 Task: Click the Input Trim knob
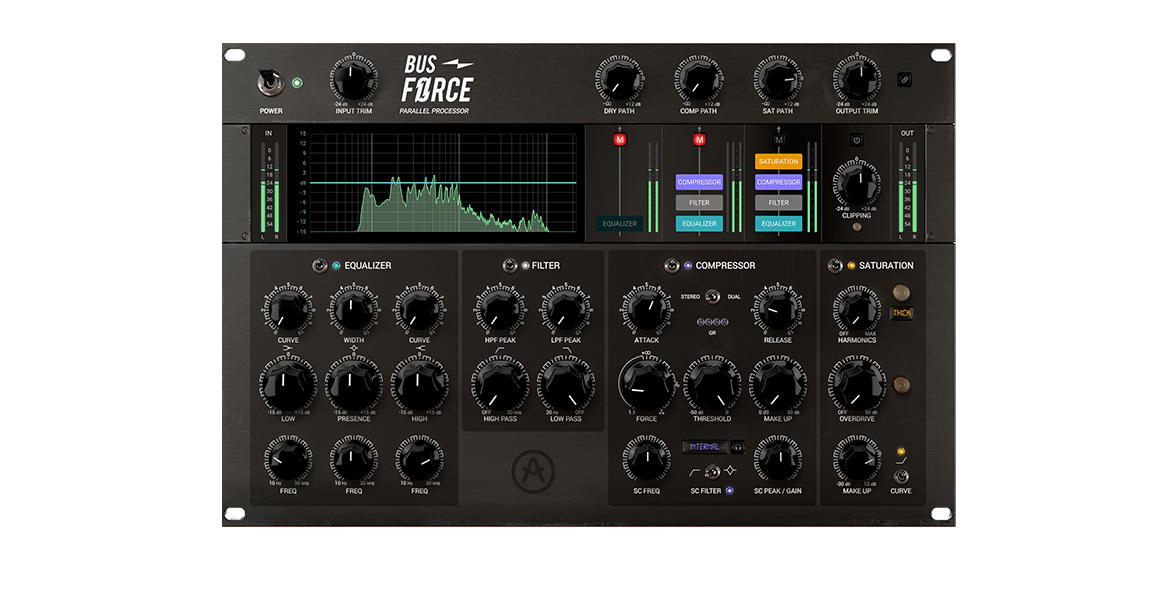(x=354, y=78)
